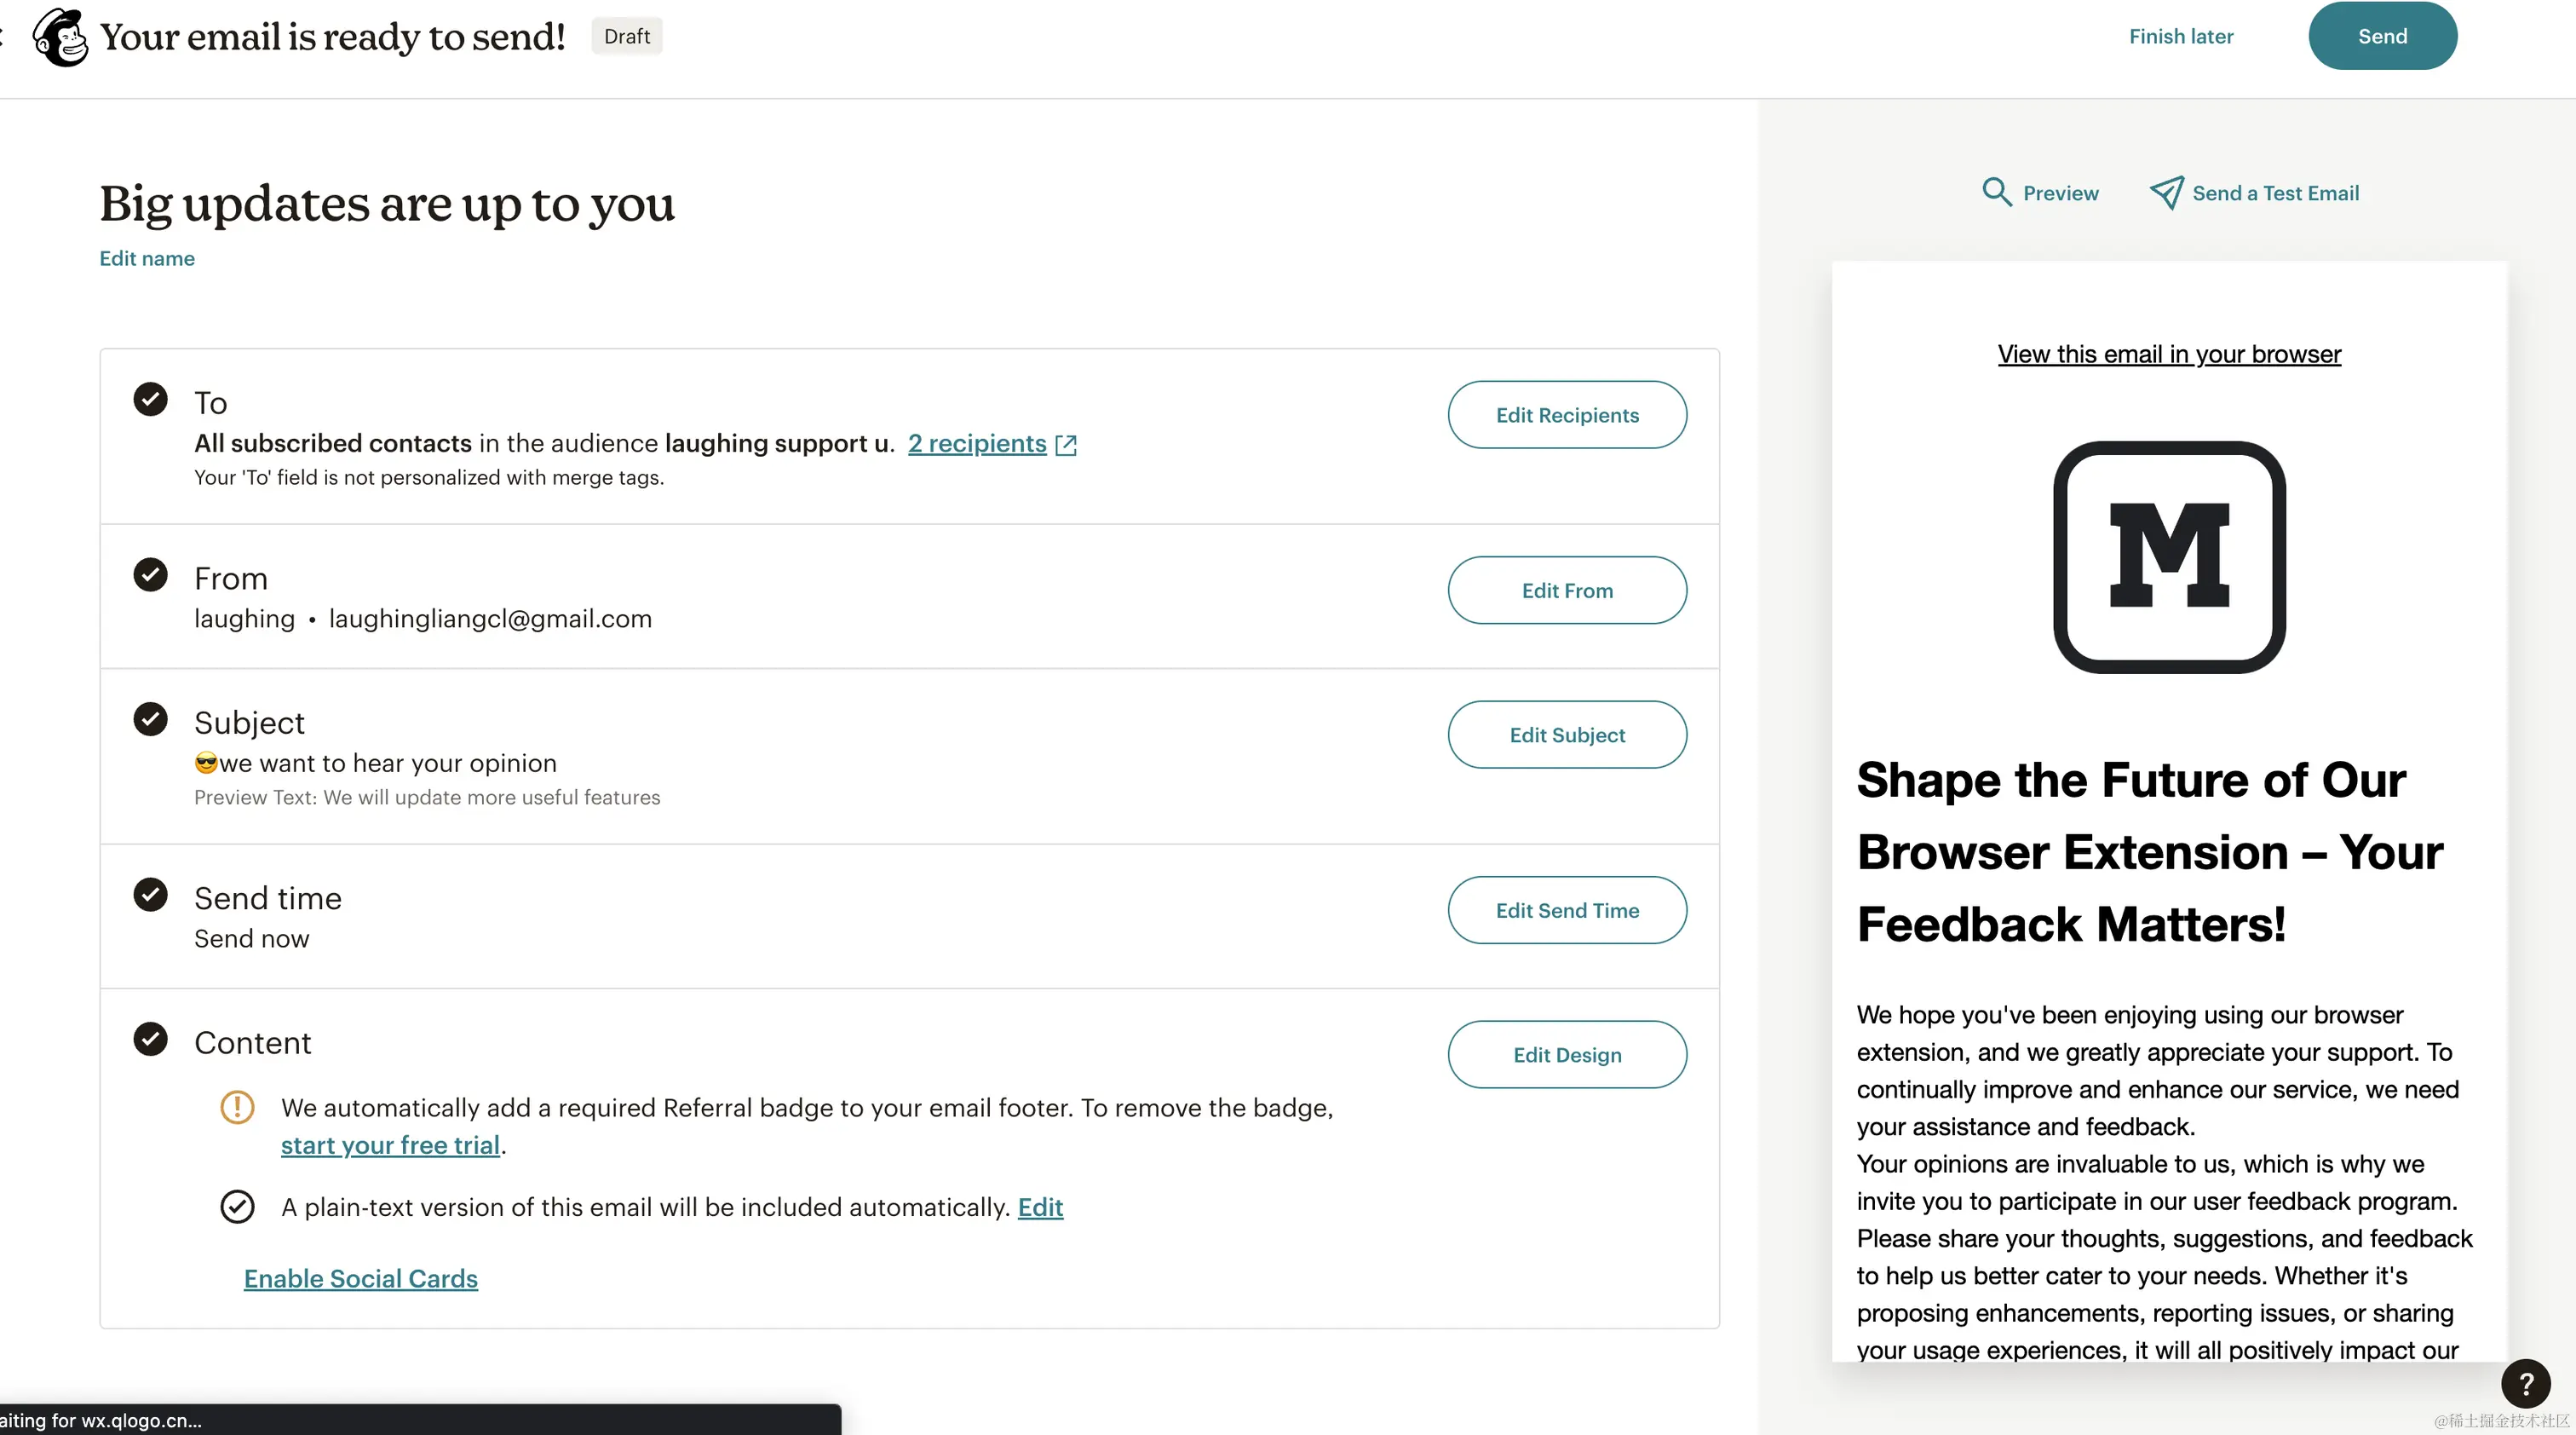
Task: Click external link icon beside 2 recipients
Action: click(x=1066, y=445)
